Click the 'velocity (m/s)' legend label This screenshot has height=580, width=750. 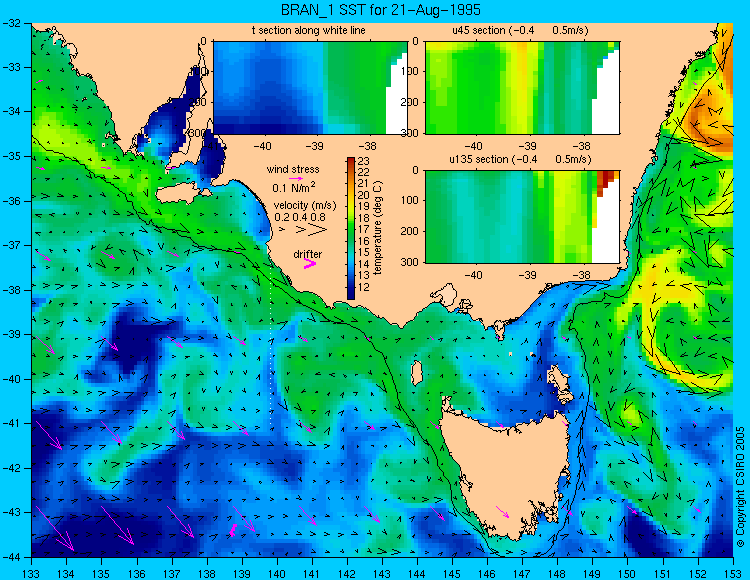click(x=305, y=205)
